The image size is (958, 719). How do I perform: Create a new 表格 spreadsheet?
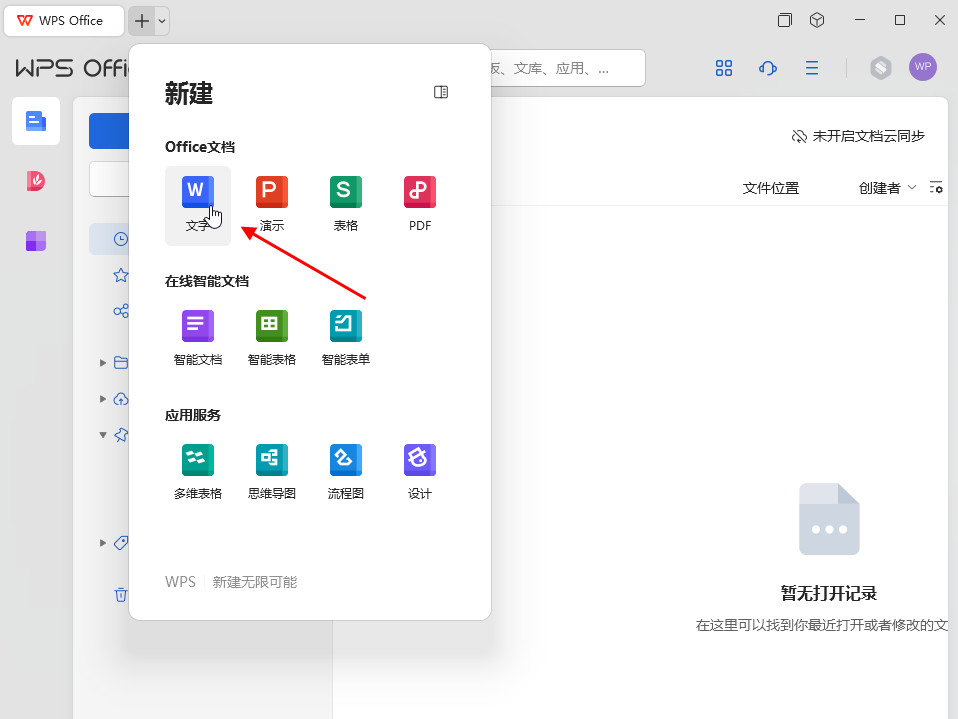click(x=346, y=204)
